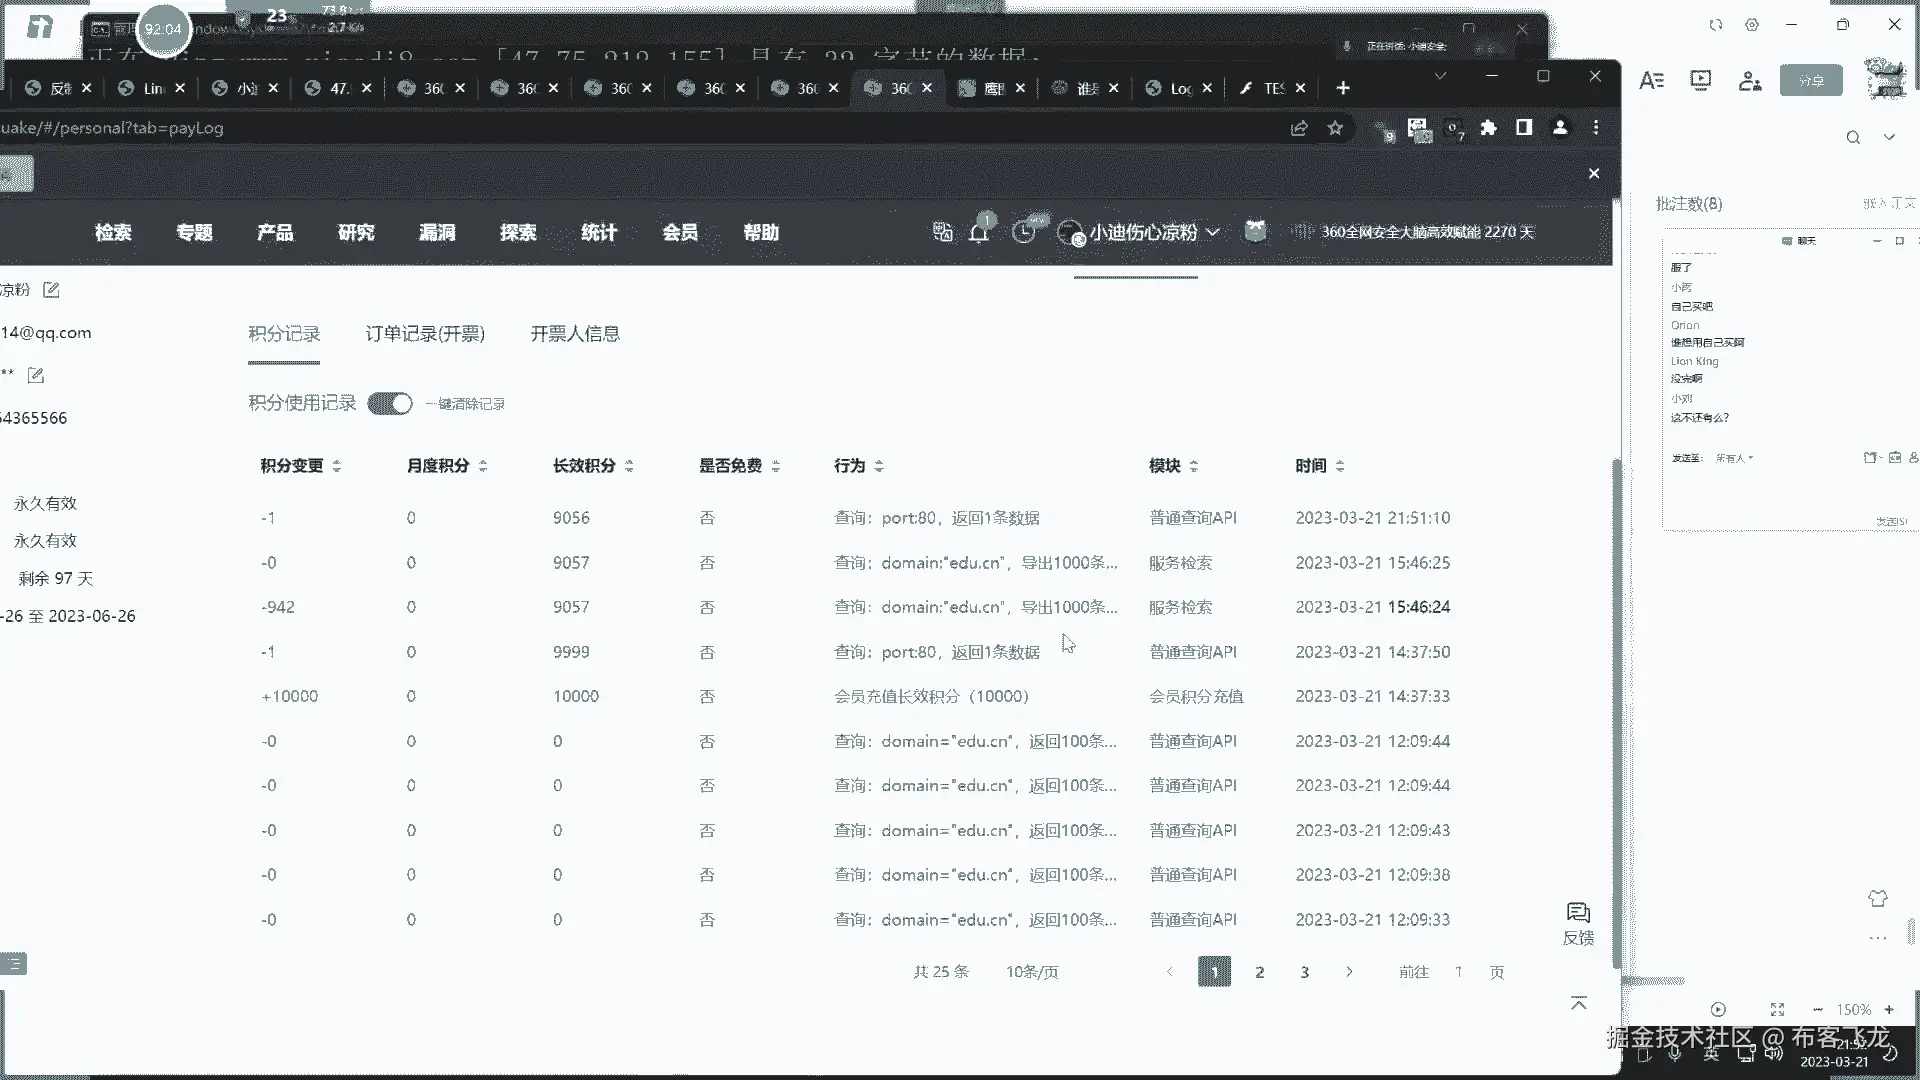Viewport: 1920px width, 1080px height.
Task: Sort by 积分变更 column arrows
Action: pyautogui.click(x=337, y=466)
